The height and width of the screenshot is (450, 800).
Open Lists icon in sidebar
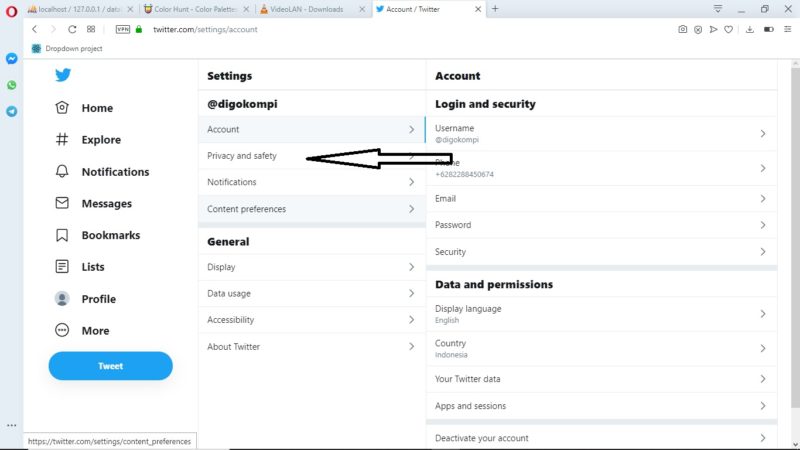(x=62, y=266)
